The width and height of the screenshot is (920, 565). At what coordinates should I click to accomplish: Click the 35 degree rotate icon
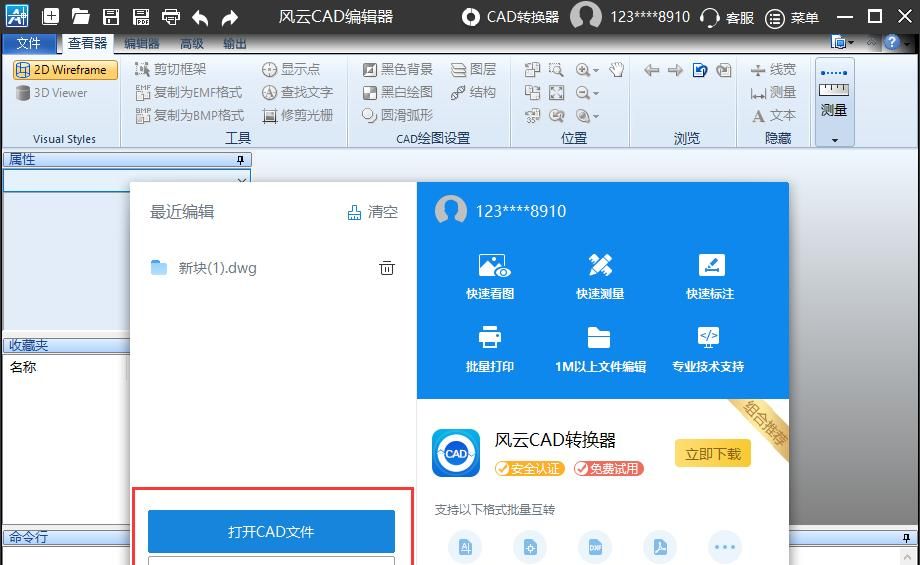(x=532, y=116)
